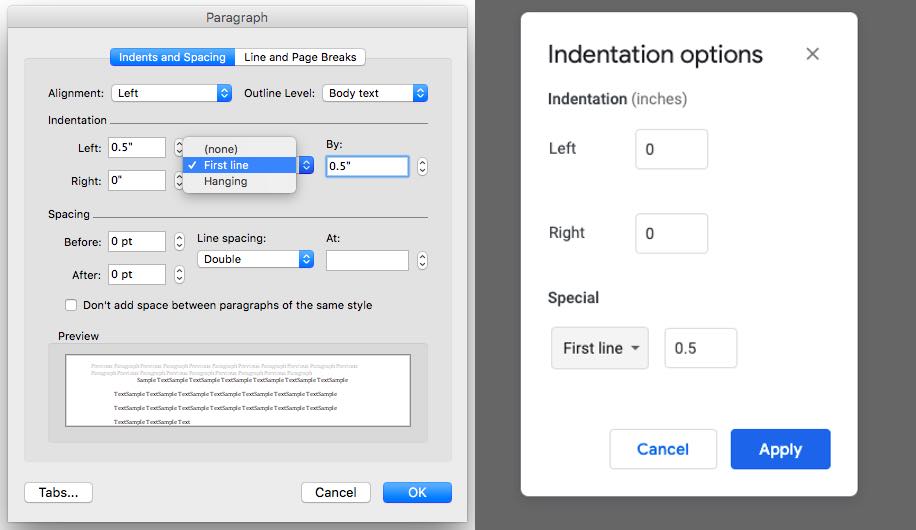Click Cancel in Paragraph dialog
The height and width of the screenshot is (530, 916).
point(336,493)
